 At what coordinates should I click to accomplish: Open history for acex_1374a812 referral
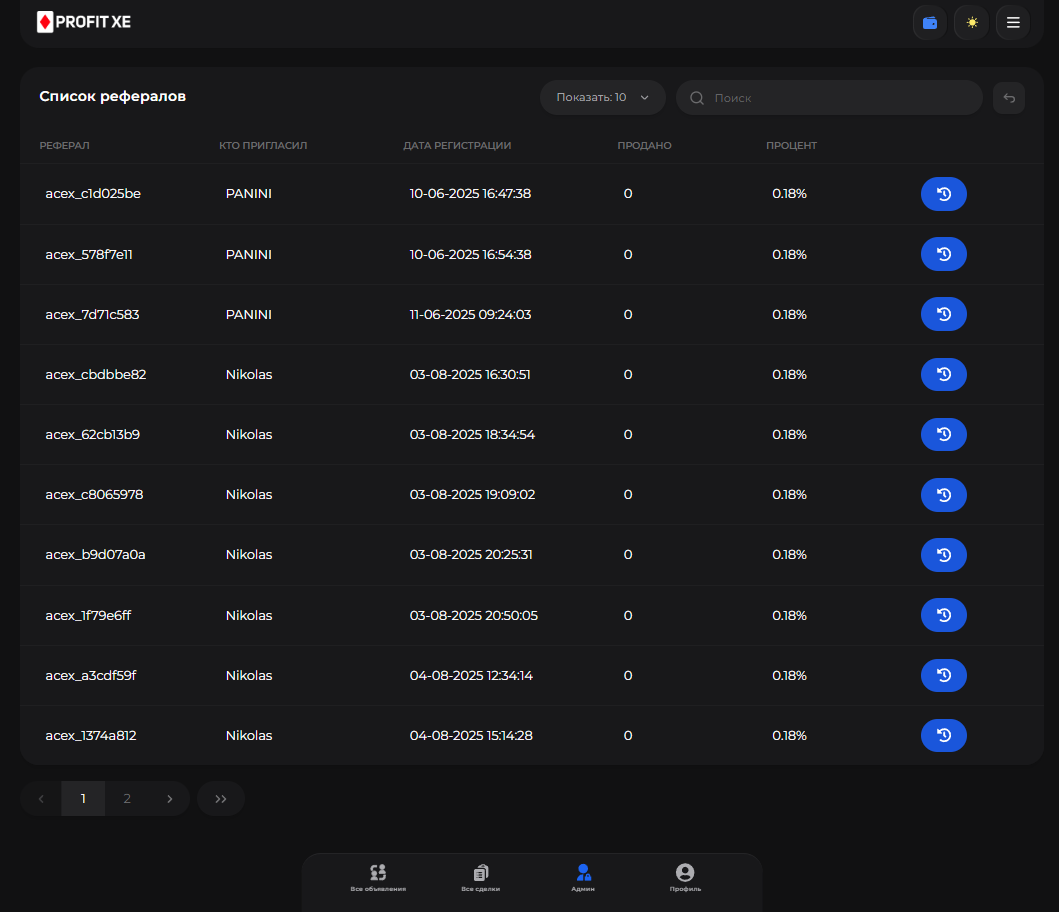(x=943, y=735)
